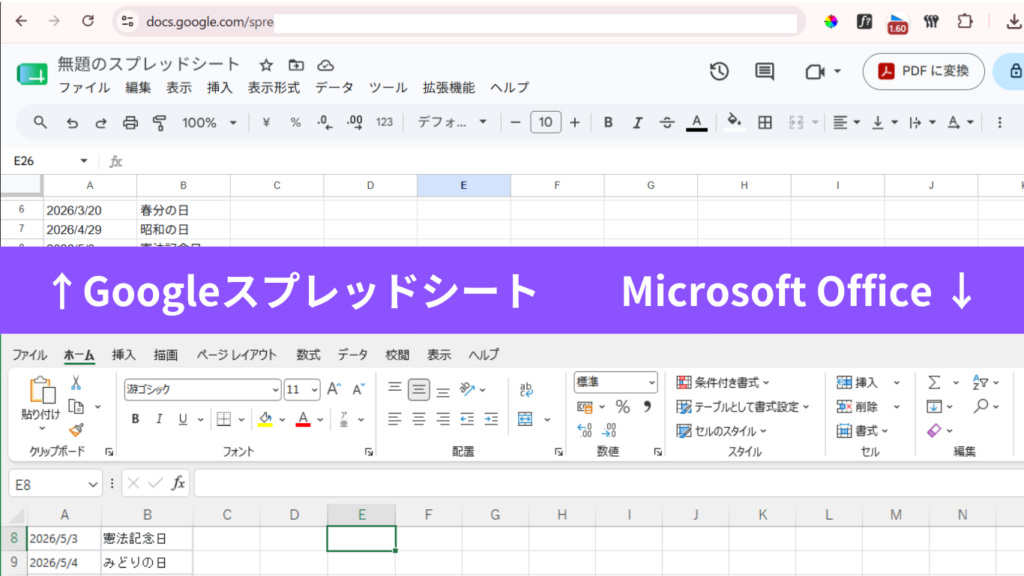Choose Google Sheets fill color bucket
This screenshot has width=1024, height=576.
coord(734,122)
